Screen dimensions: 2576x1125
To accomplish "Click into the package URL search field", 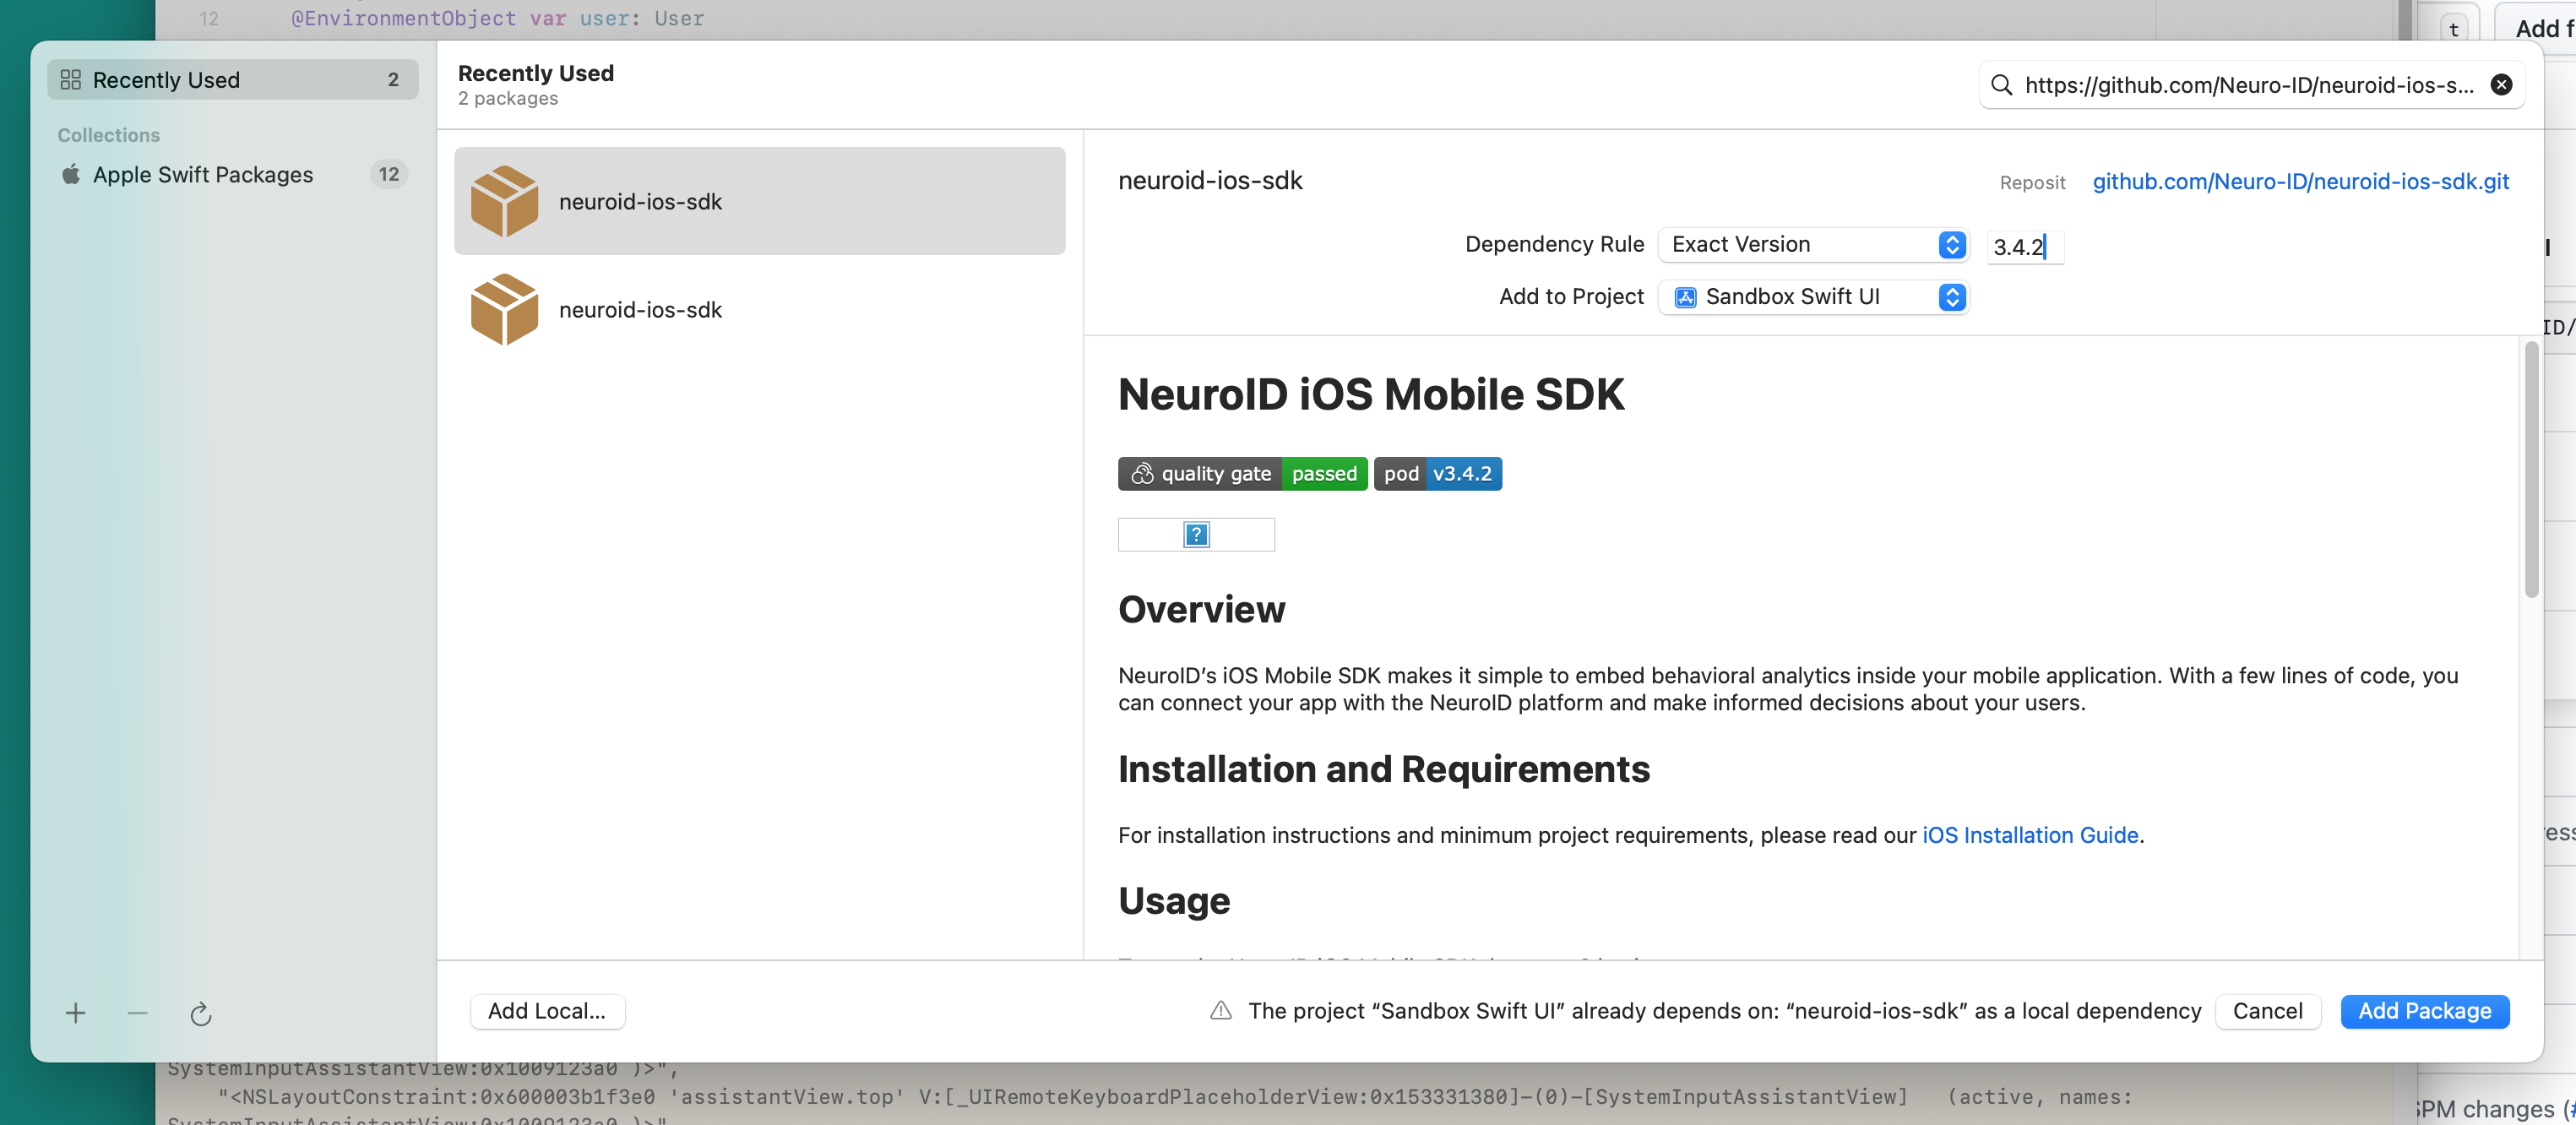I will pos(2250,85).
